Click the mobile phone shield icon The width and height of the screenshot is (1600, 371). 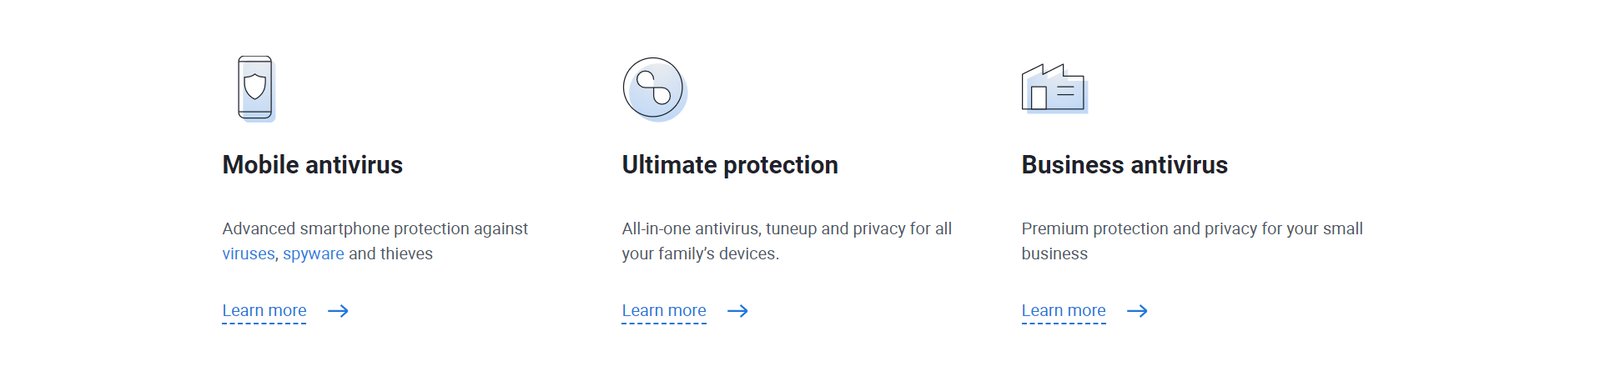coord(256,88)
